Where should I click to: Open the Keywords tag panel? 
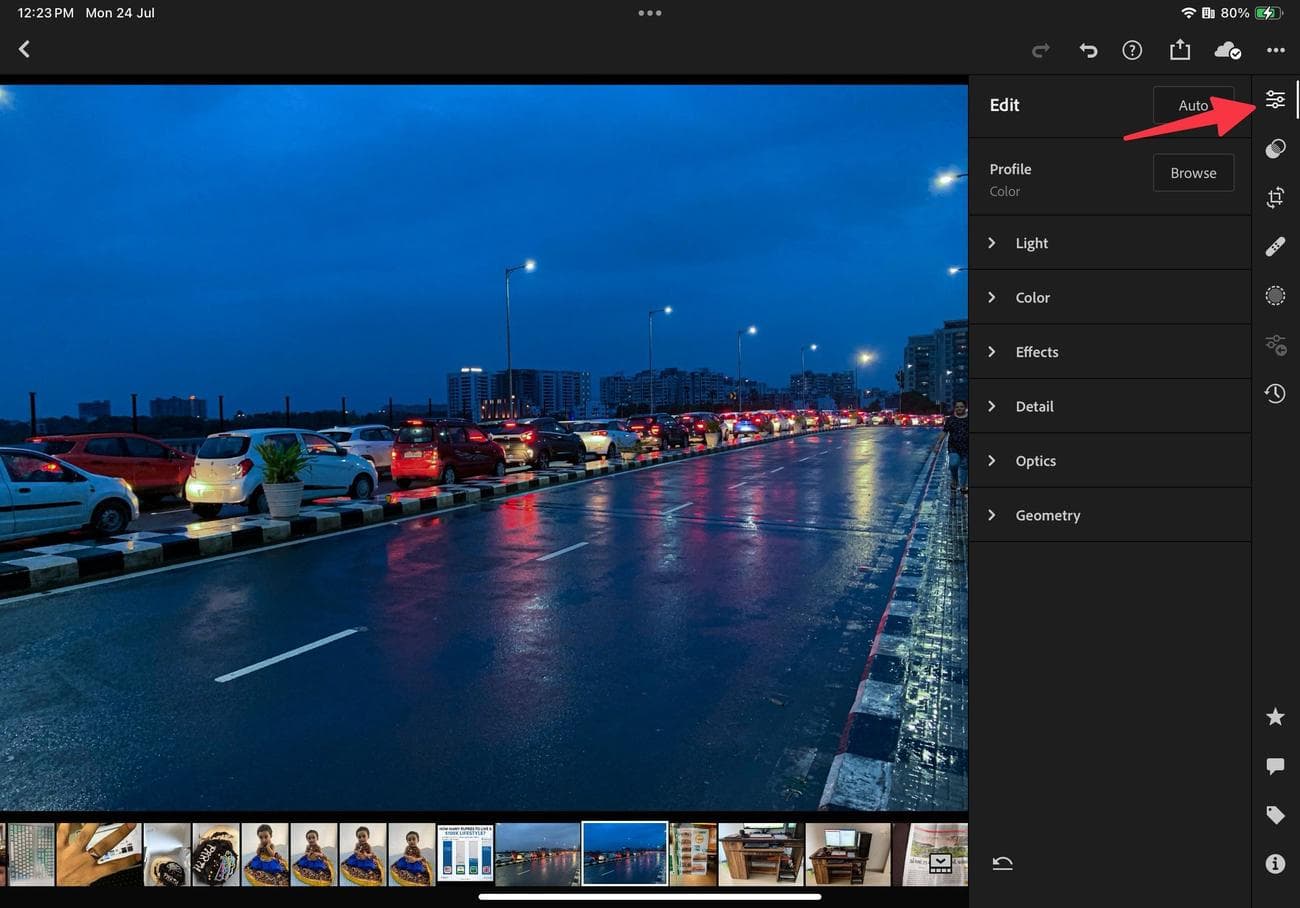click(x=1274, y=815)
